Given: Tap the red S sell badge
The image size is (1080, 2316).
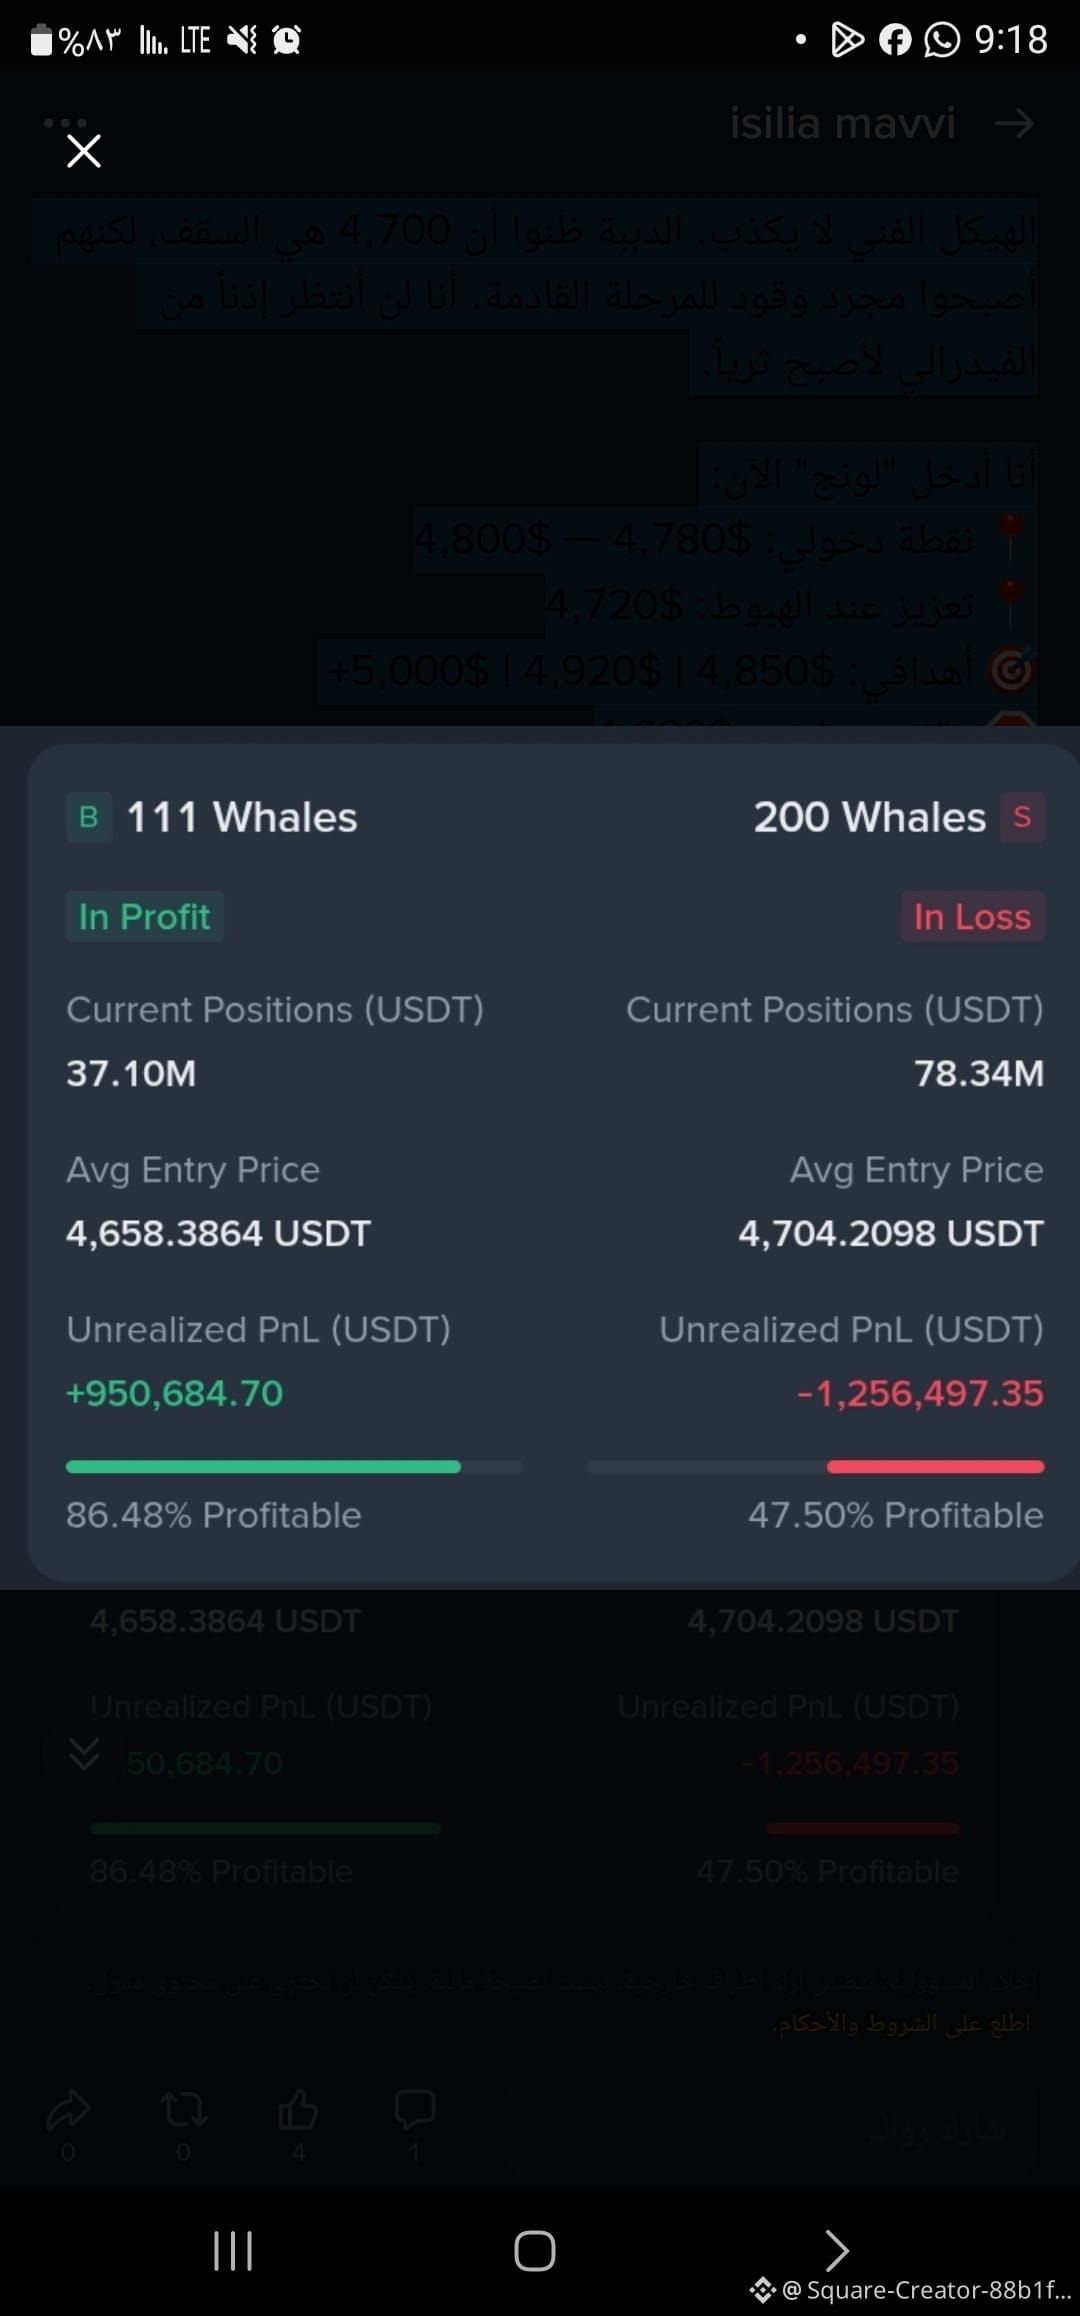Looking at the screenshot, I should pyautogui.click(x=1022, y=817).
